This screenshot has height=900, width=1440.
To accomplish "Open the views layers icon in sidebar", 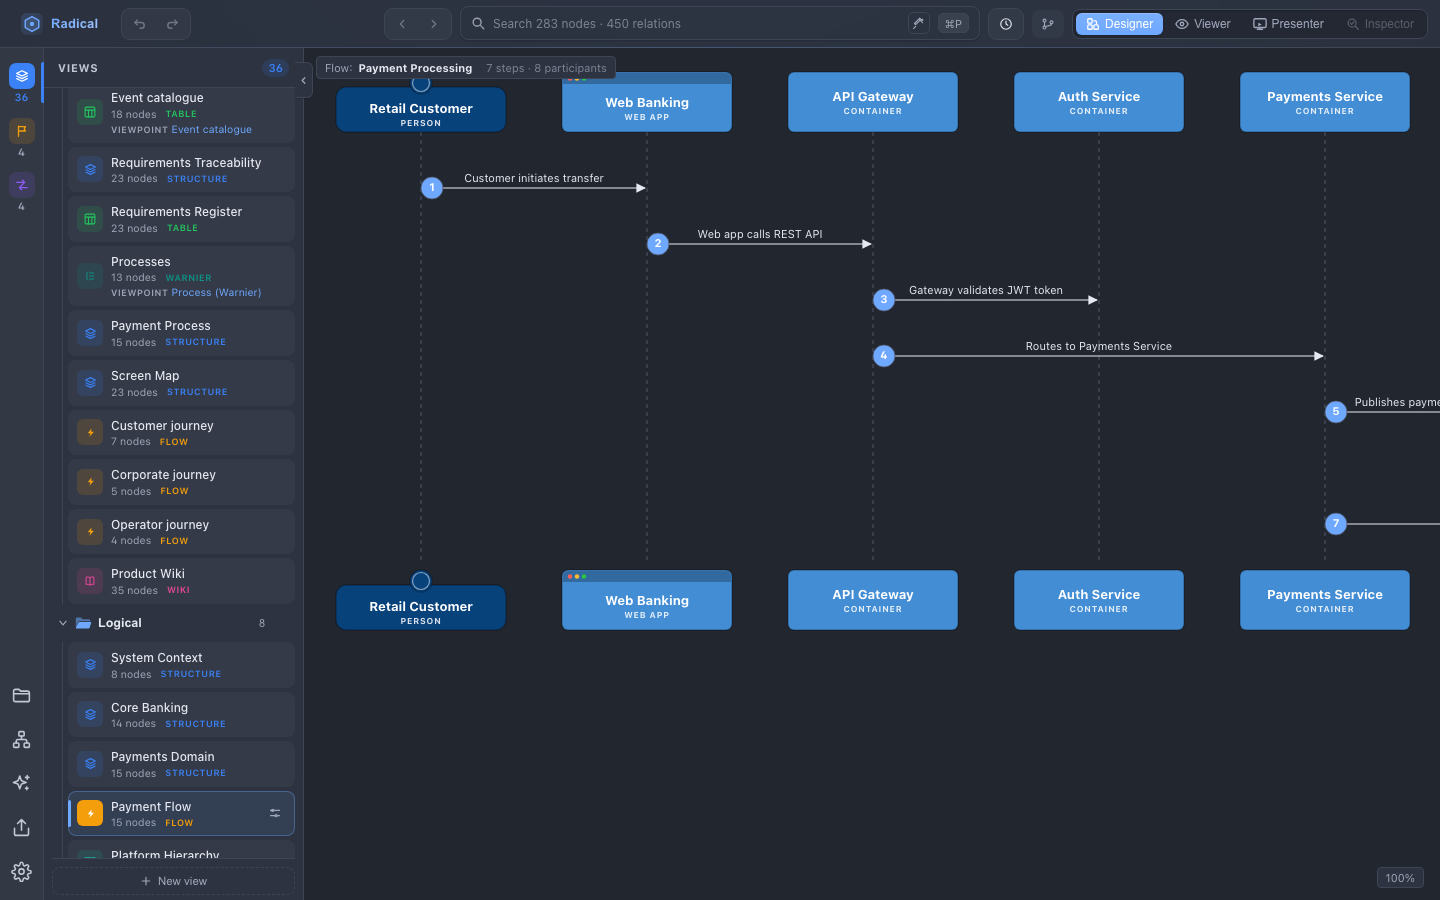I will 22,76.
